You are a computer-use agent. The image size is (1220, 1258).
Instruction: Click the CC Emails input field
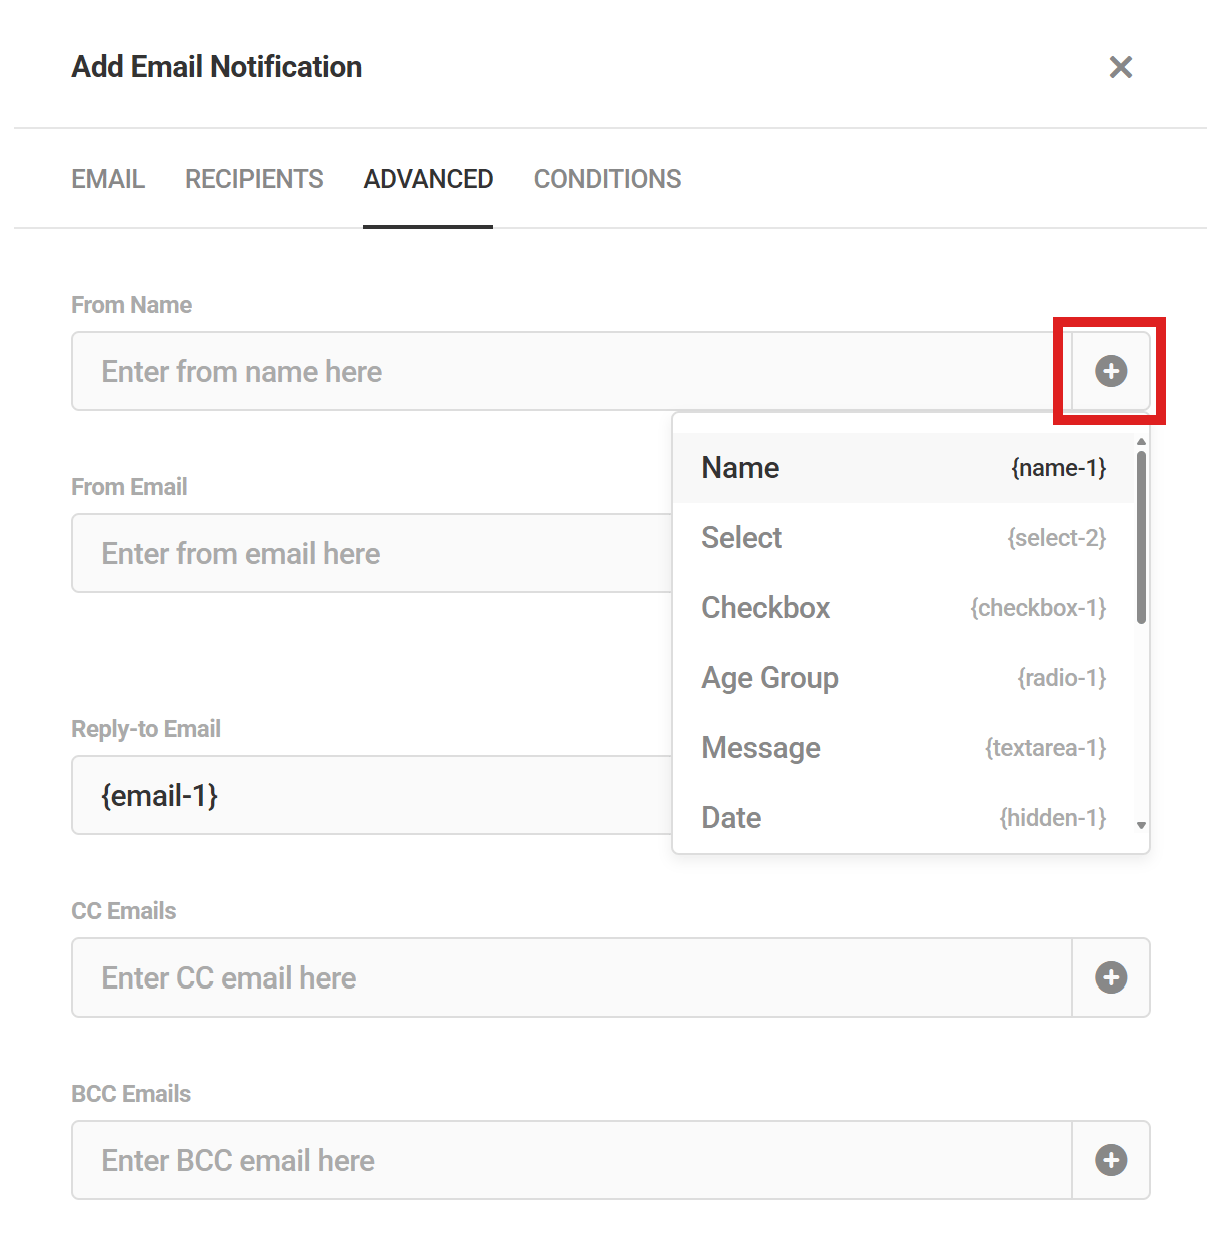572,977
